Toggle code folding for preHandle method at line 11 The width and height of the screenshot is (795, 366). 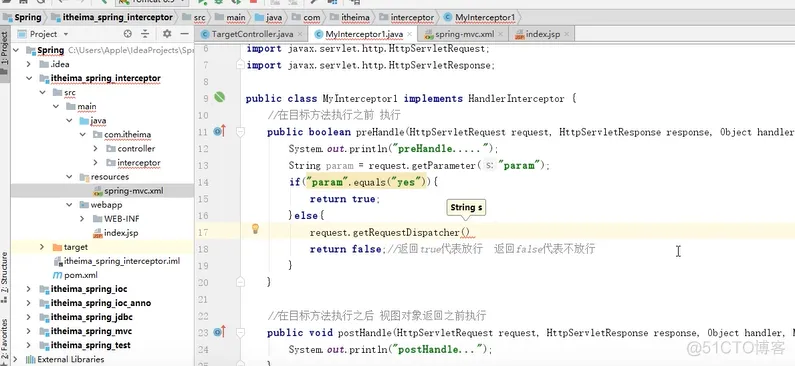240,132
